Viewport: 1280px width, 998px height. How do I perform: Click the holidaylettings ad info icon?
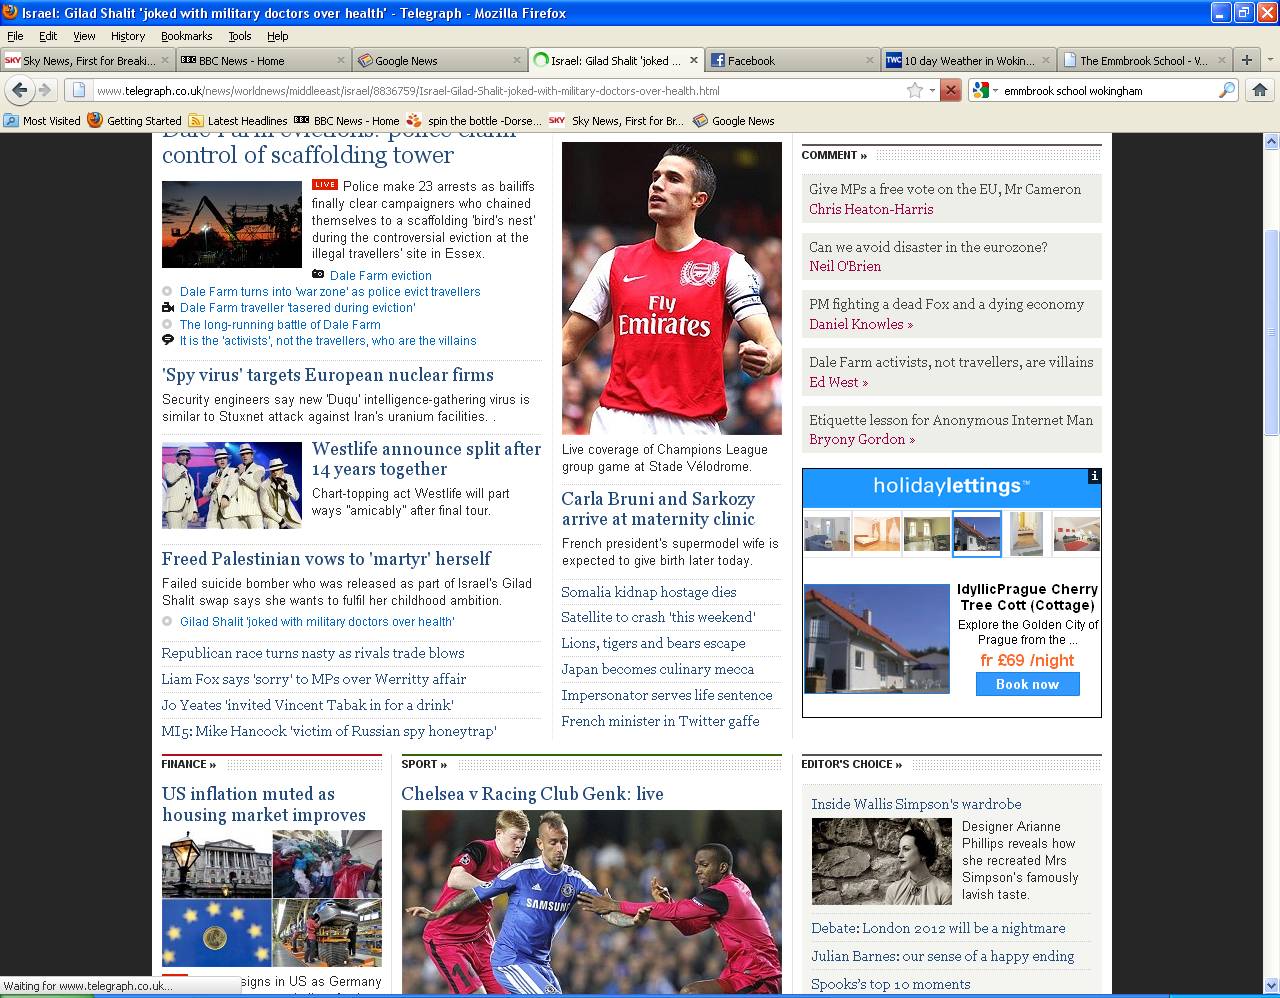pyautogui.click(x=1094, y=476)
